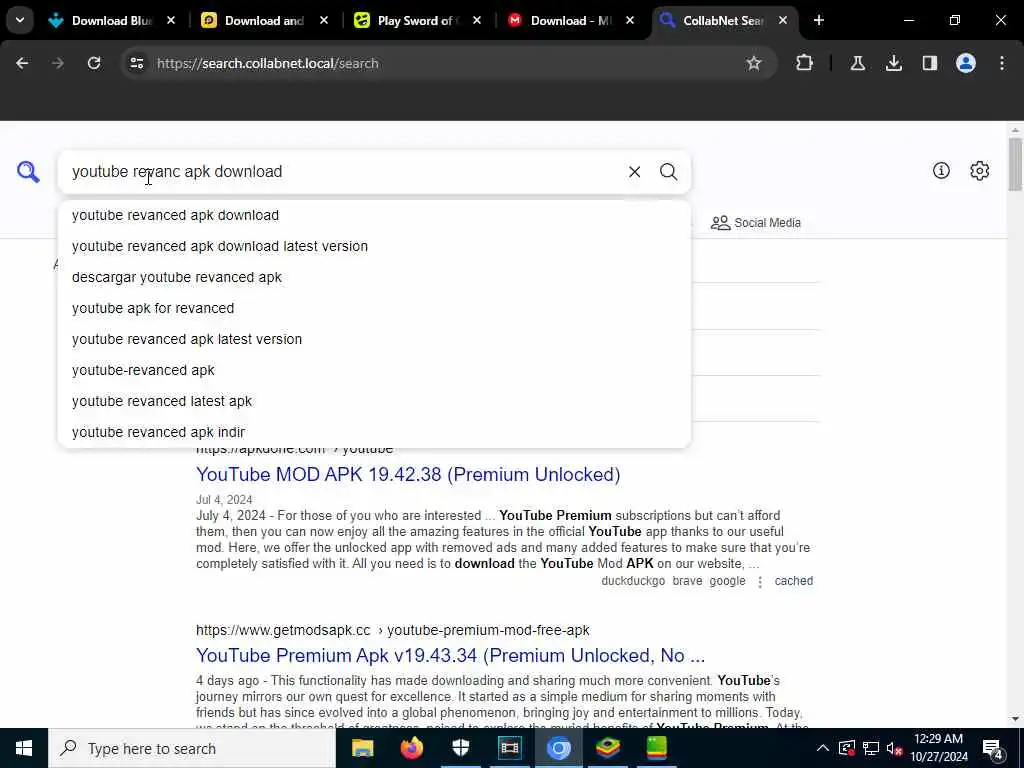1024x768 pixels.
Task: Open Firefox from the taskbar
Action: (x=411, y=748)
